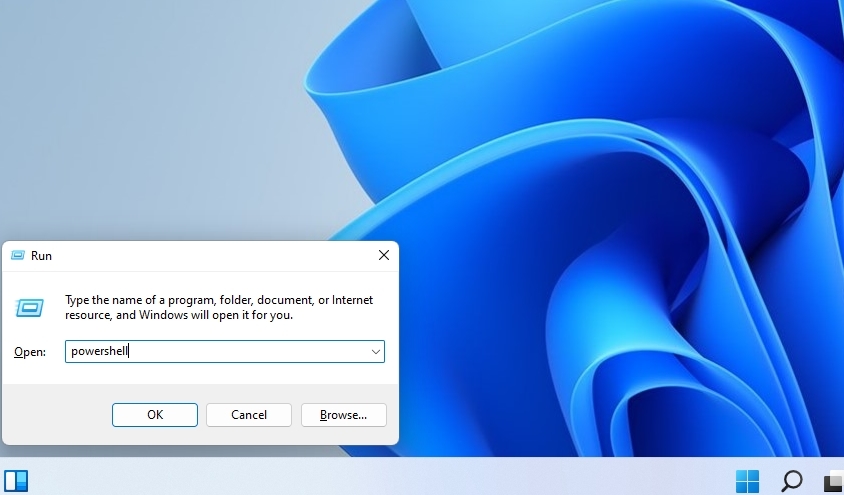Cancel the Run dialog
844x495 pixels.
click(x=249, y=415)
